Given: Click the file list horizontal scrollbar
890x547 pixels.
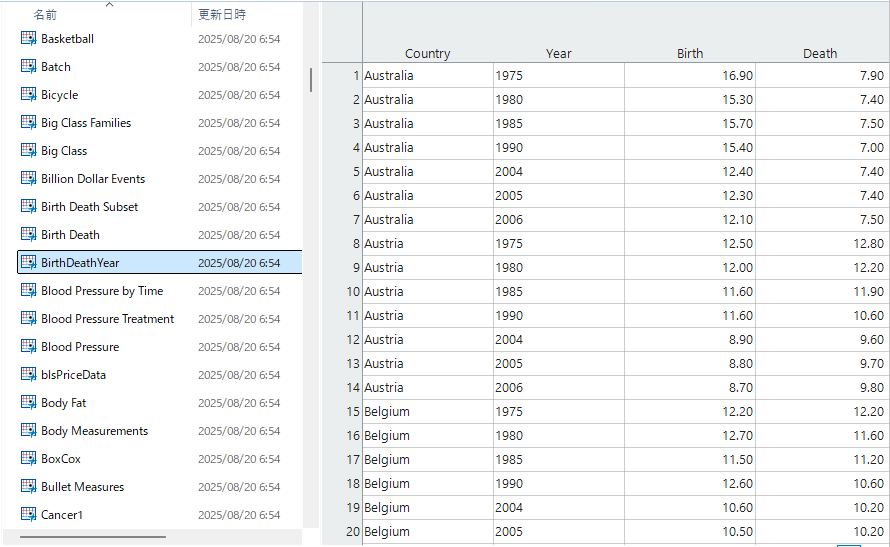Looking at the screenshot, I should click(93, 536).
